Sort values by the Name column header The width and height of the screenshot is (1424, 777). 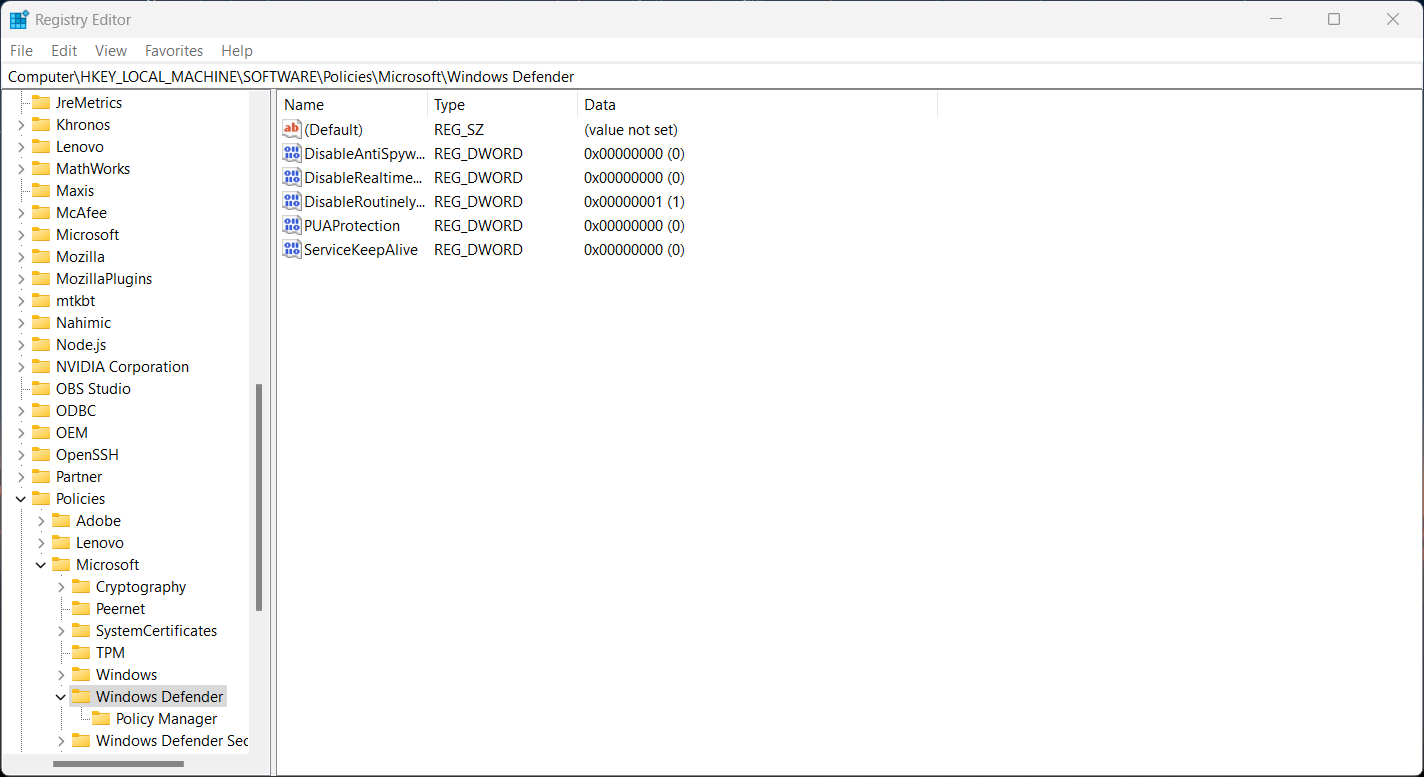coord(303,104)
